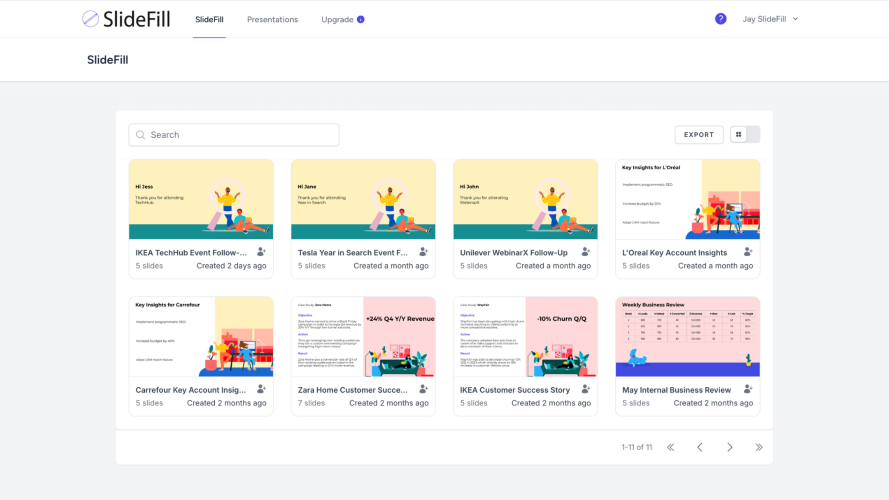Switch to grid view icon
This screenshot has width=889, height=500.
738,134
